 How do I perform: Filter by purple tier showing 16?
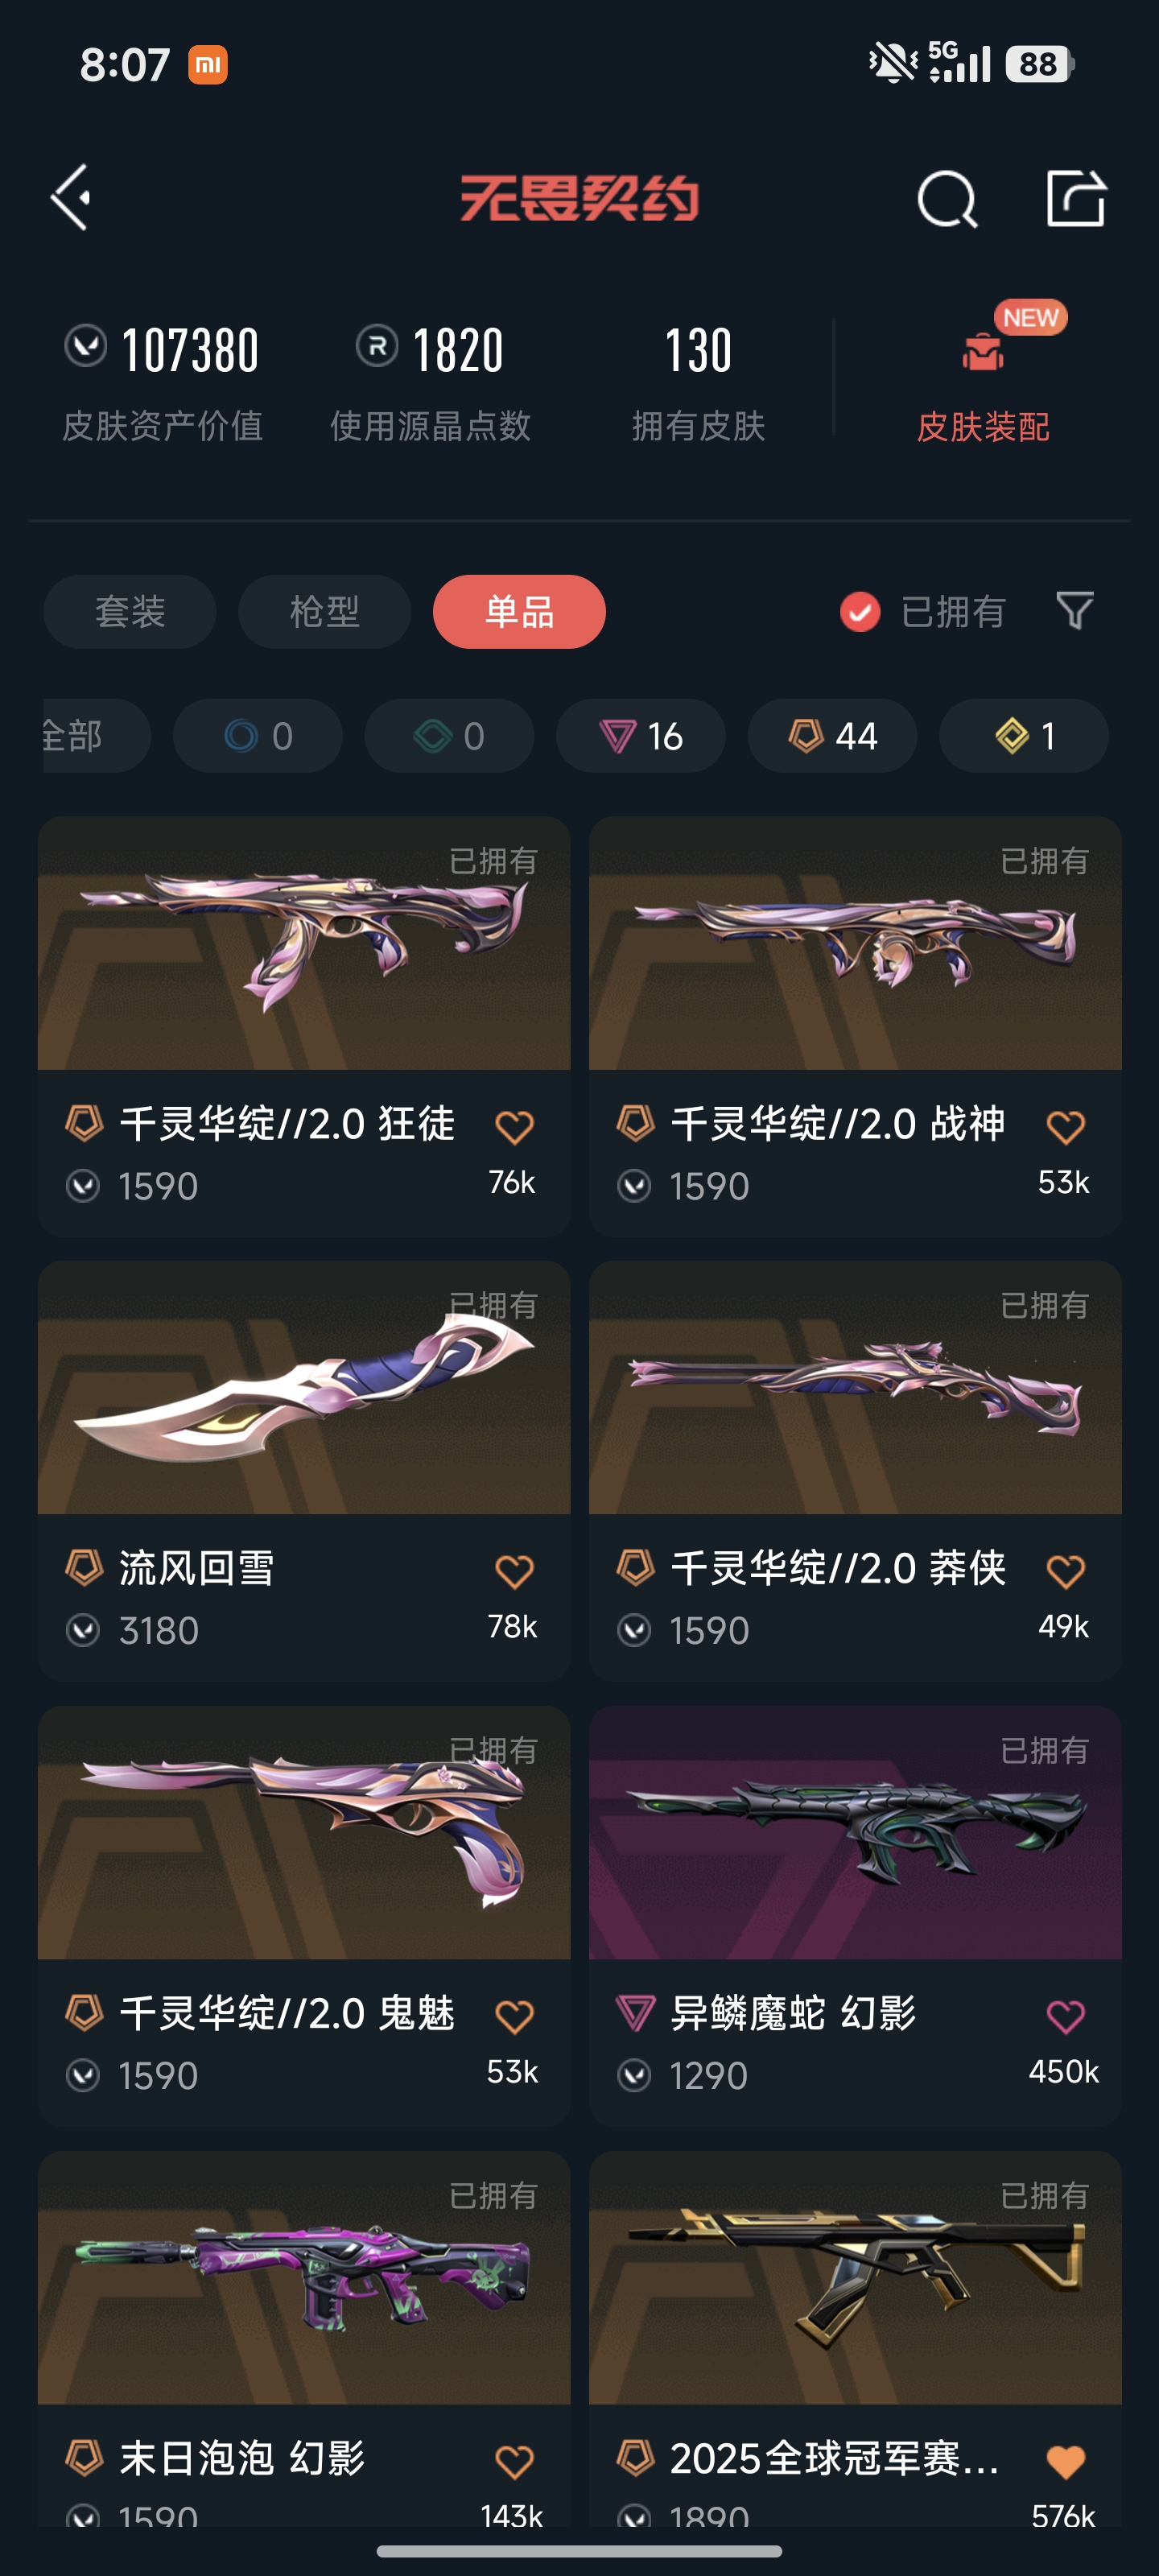[x=641, y=736]
